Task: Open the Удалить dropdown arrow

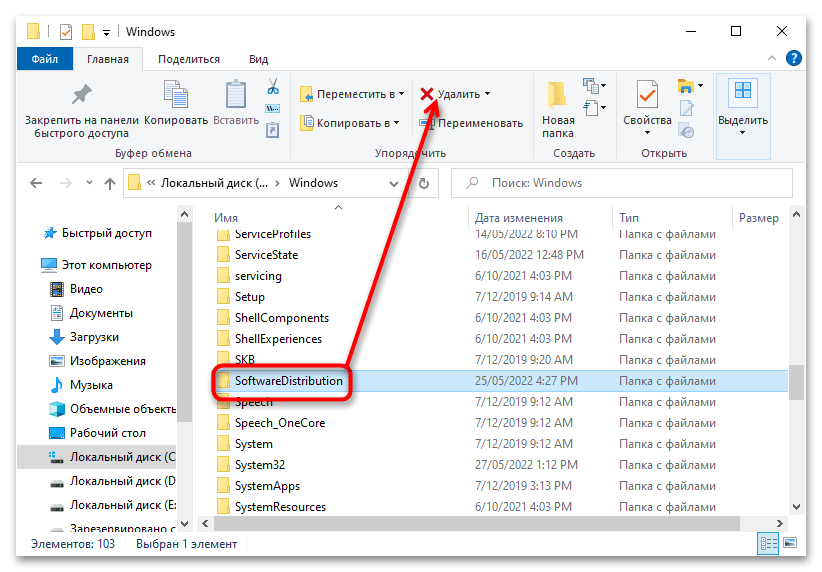Action: pyautogui.click(x=488, y=94)
